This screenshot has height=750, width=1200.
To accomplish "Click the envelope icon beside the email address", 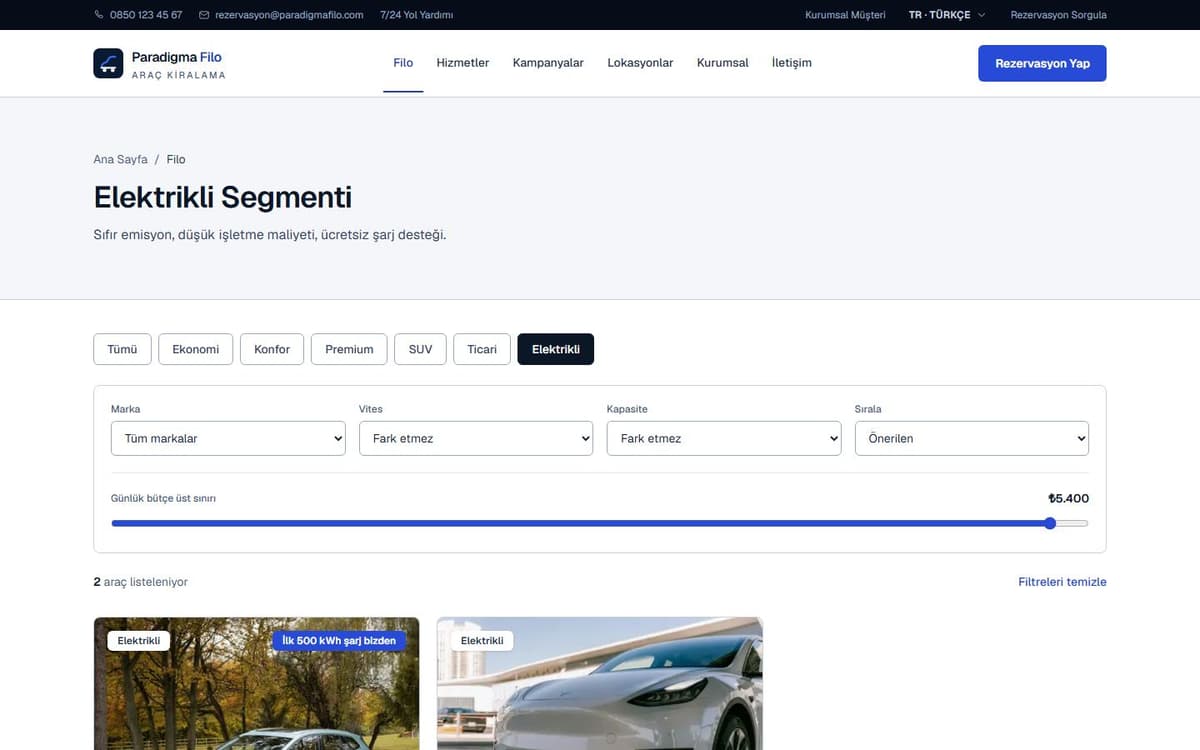I will [204, 15].
